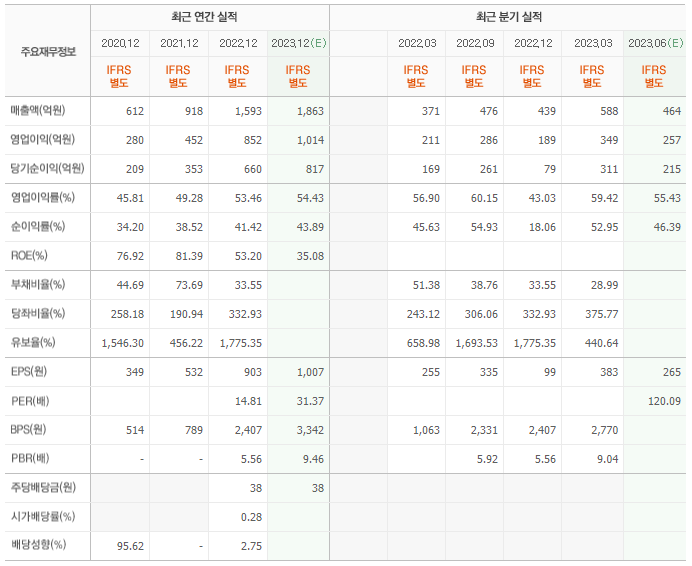Select the 영업이익(억원) row label
This screenshot has height=566, width=692.
pyautogui.click(x=42, y=140)
